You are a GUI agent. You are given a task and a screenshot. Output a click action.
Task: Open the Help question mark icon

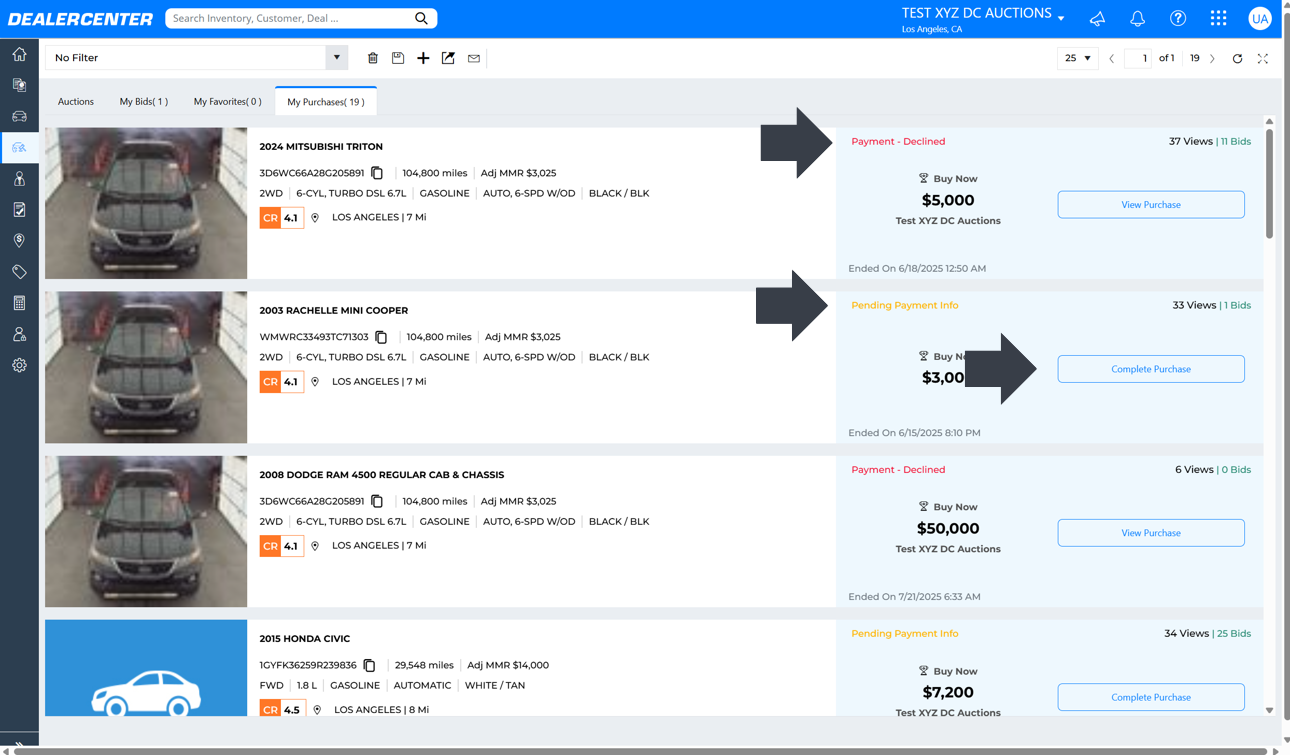1178,18
